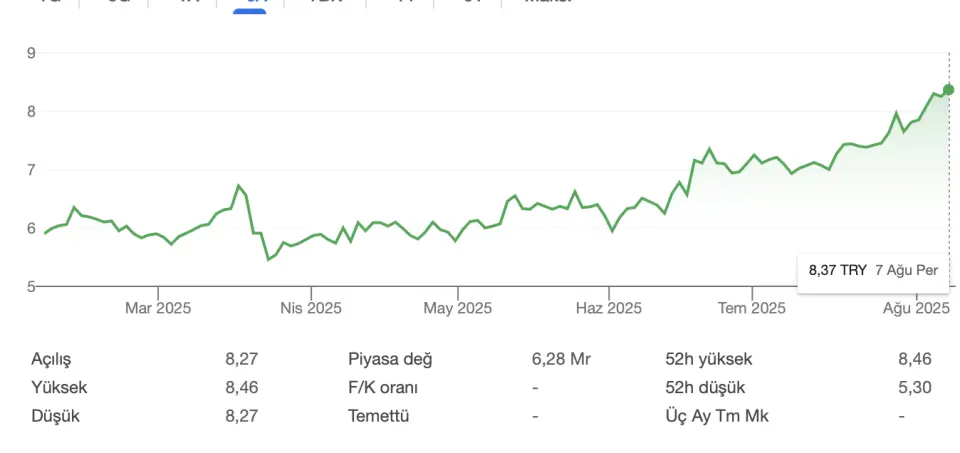The height and width of the screenshot is (453, 960).
Task: Click the Ağu 2025 axis label
Action: (916, 308)
